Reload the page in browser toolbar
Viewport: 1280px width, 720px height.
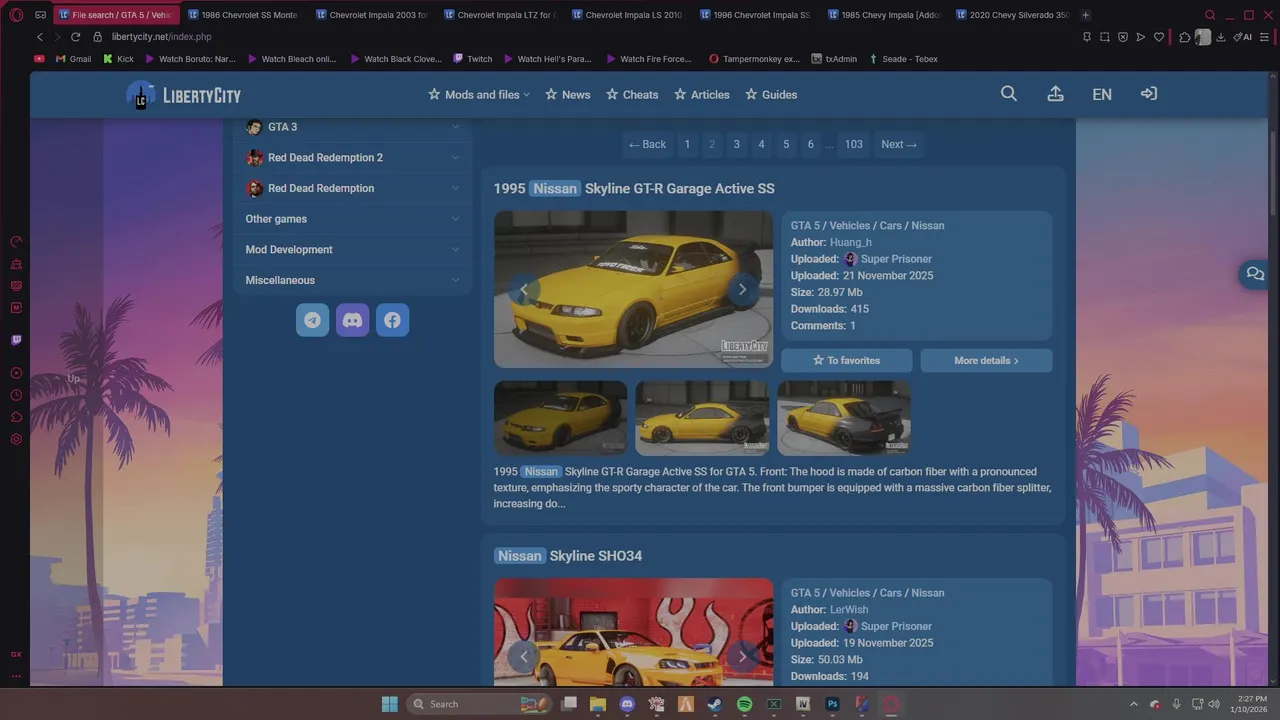(75, 37)
